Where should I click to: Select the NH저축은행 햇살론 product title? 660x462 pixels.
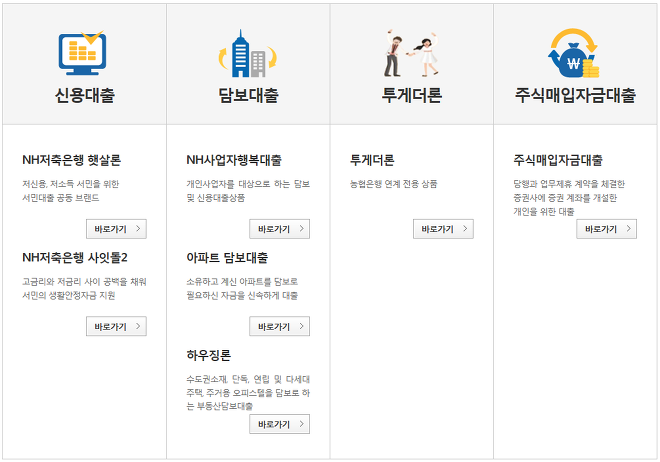[72, 160]
